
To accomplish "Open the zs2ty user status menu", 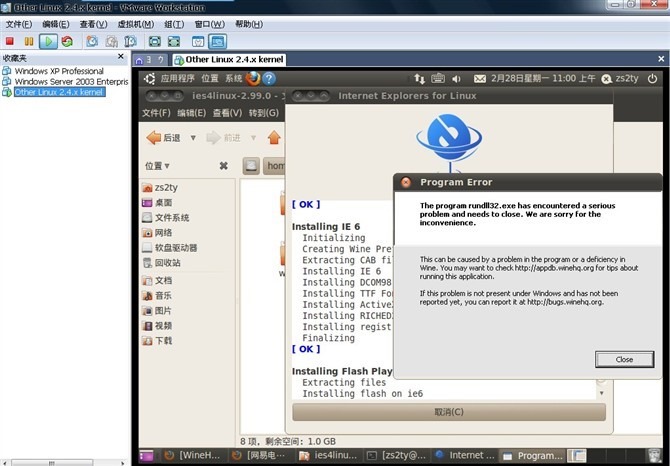I will [620, 79].
